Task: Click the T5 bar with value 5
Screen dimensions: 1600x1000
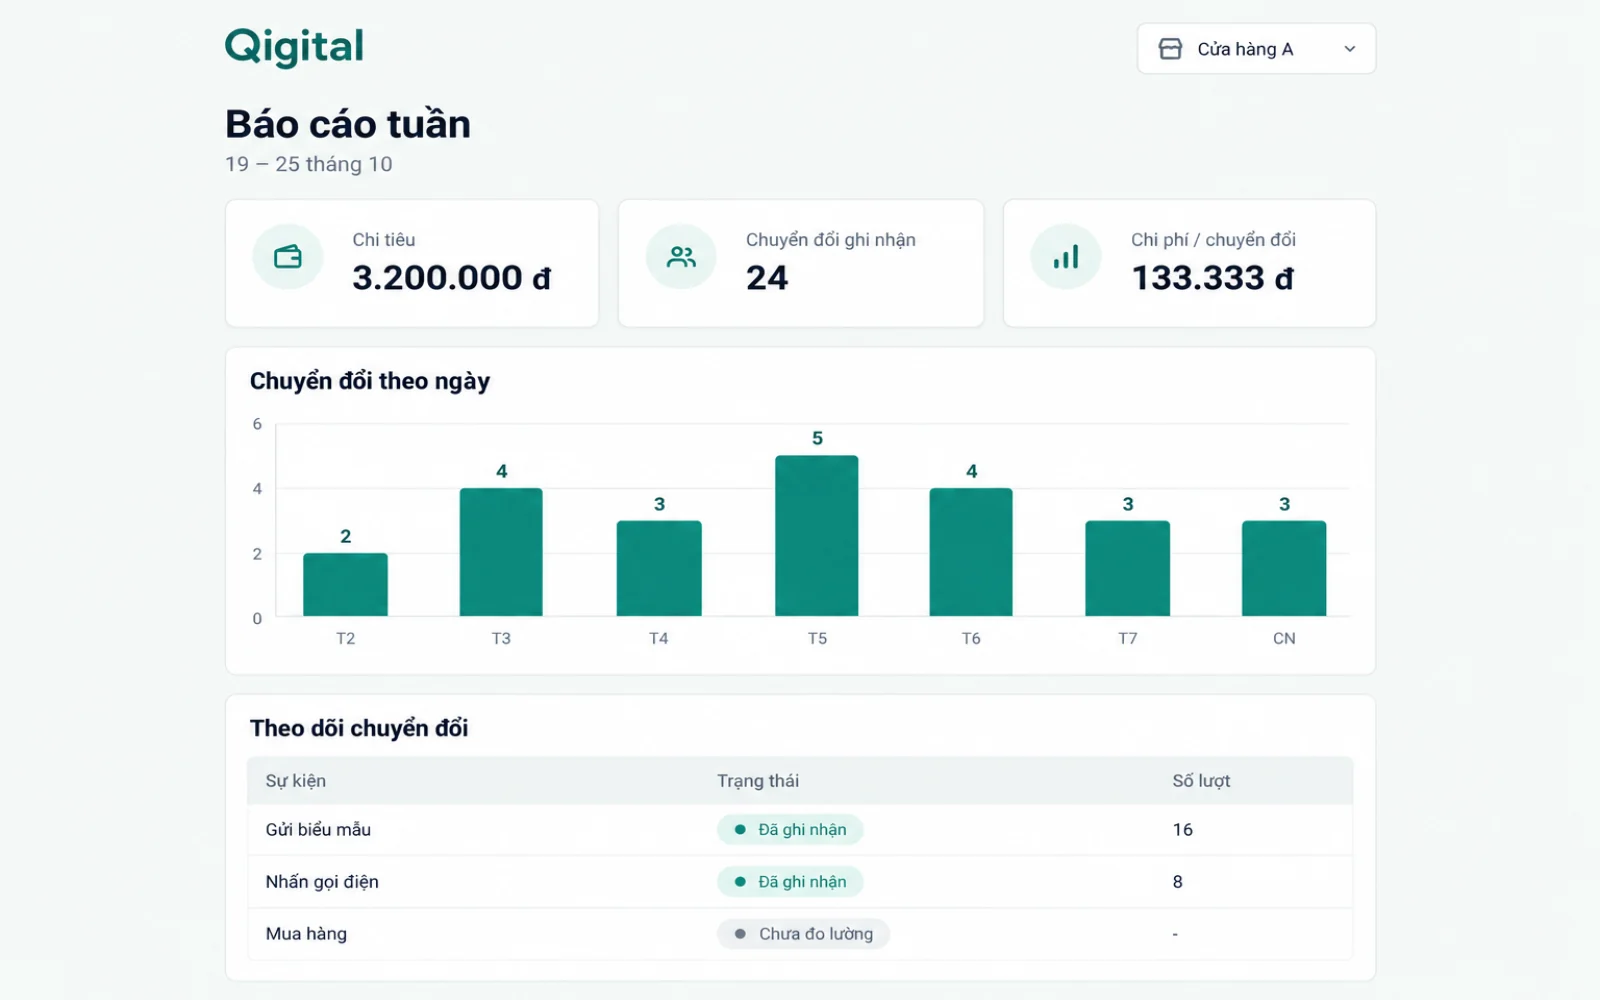Action: (817, 536)
